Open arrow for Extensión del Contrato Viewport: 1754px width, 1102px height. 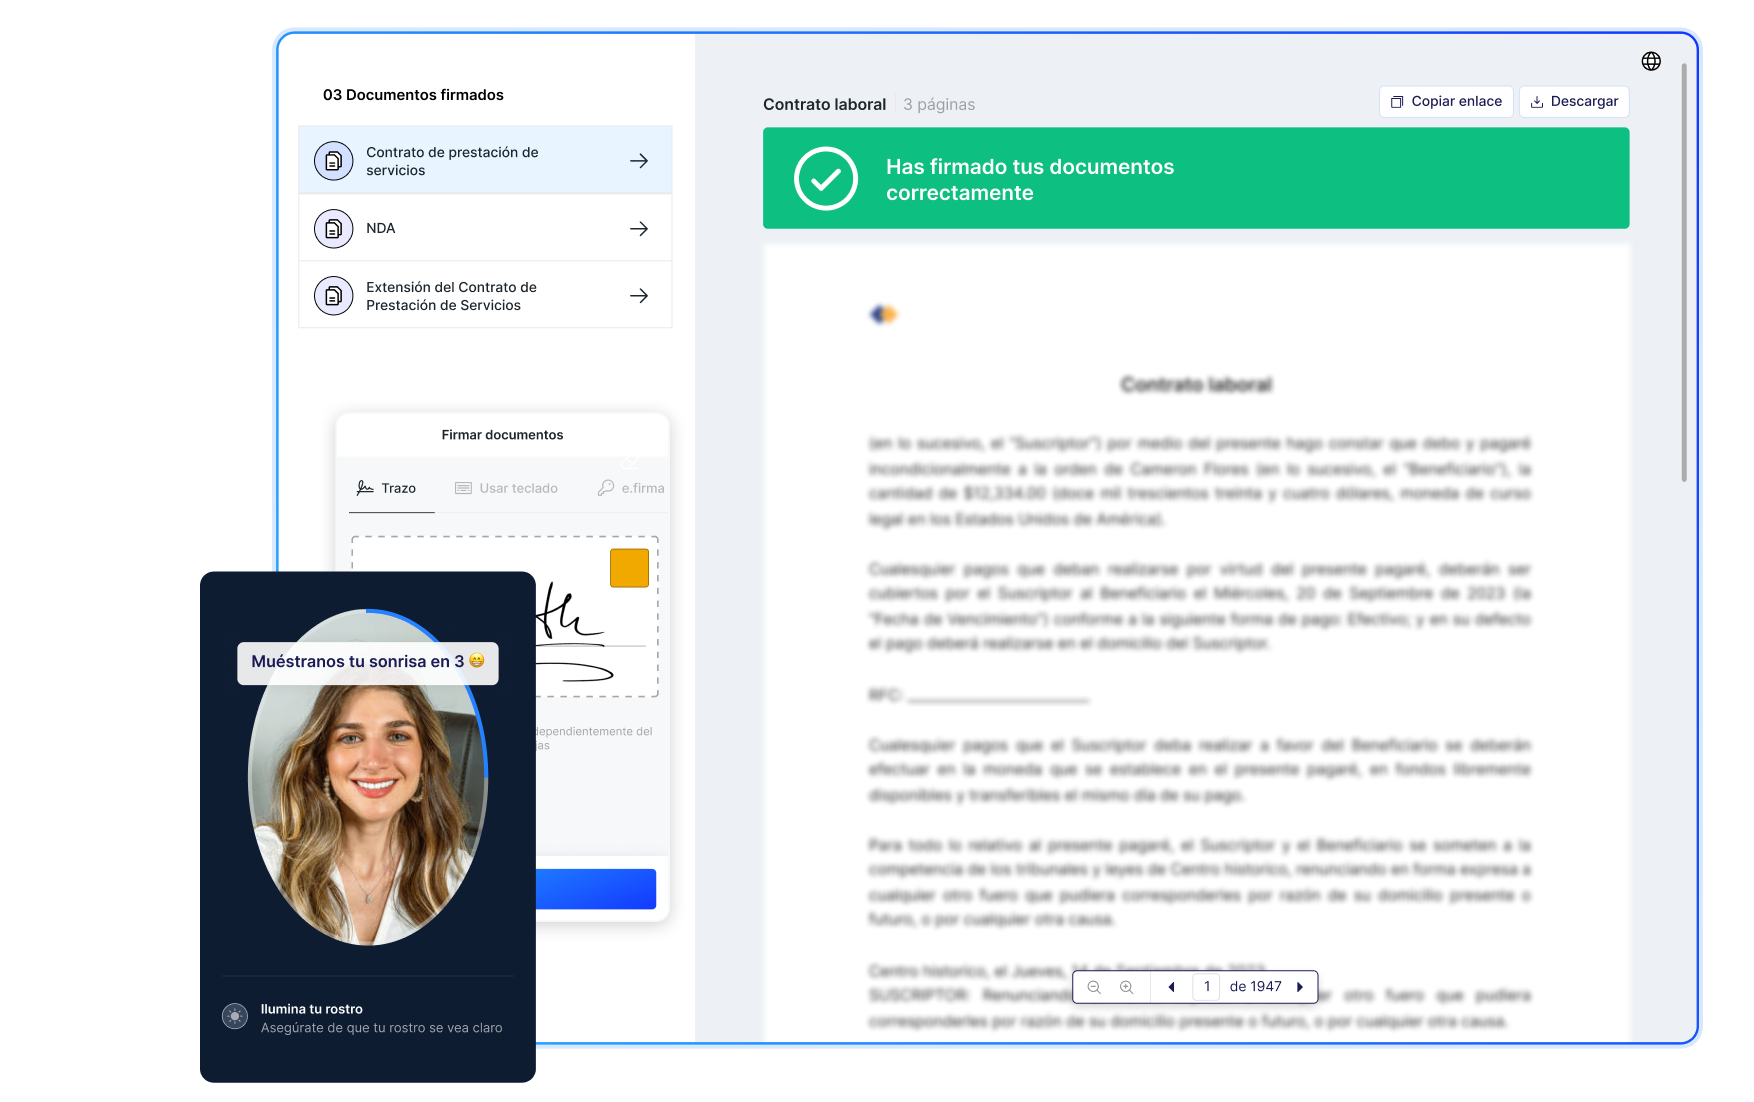coord(639,296)
